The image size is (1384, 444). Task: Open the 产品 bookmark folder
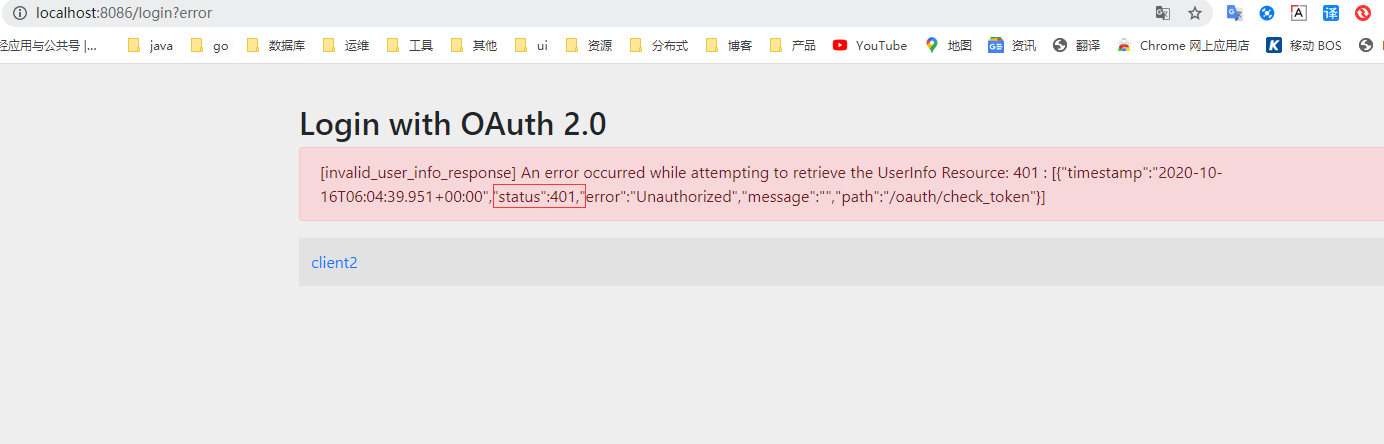click(793, 45)
